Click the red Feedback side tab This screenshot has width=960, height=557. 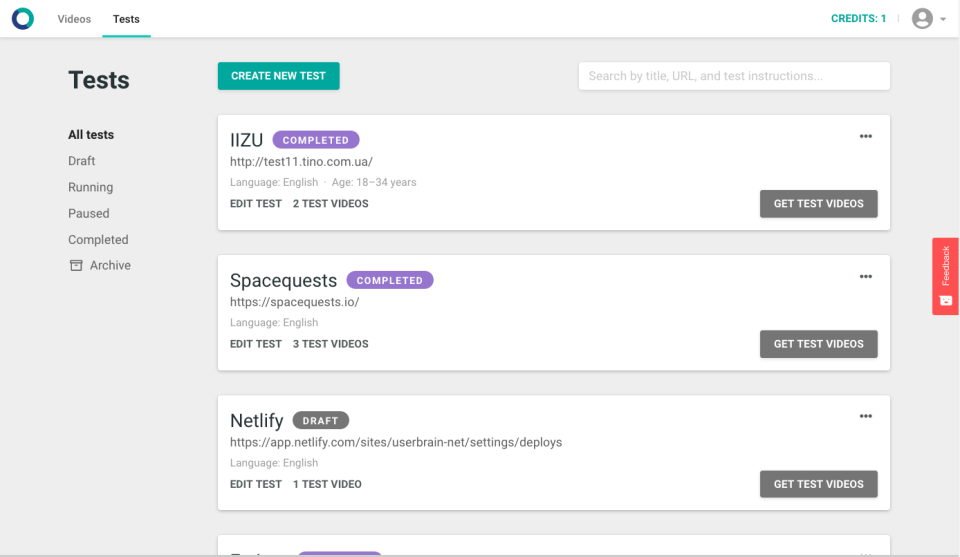(x=945, y=276)
